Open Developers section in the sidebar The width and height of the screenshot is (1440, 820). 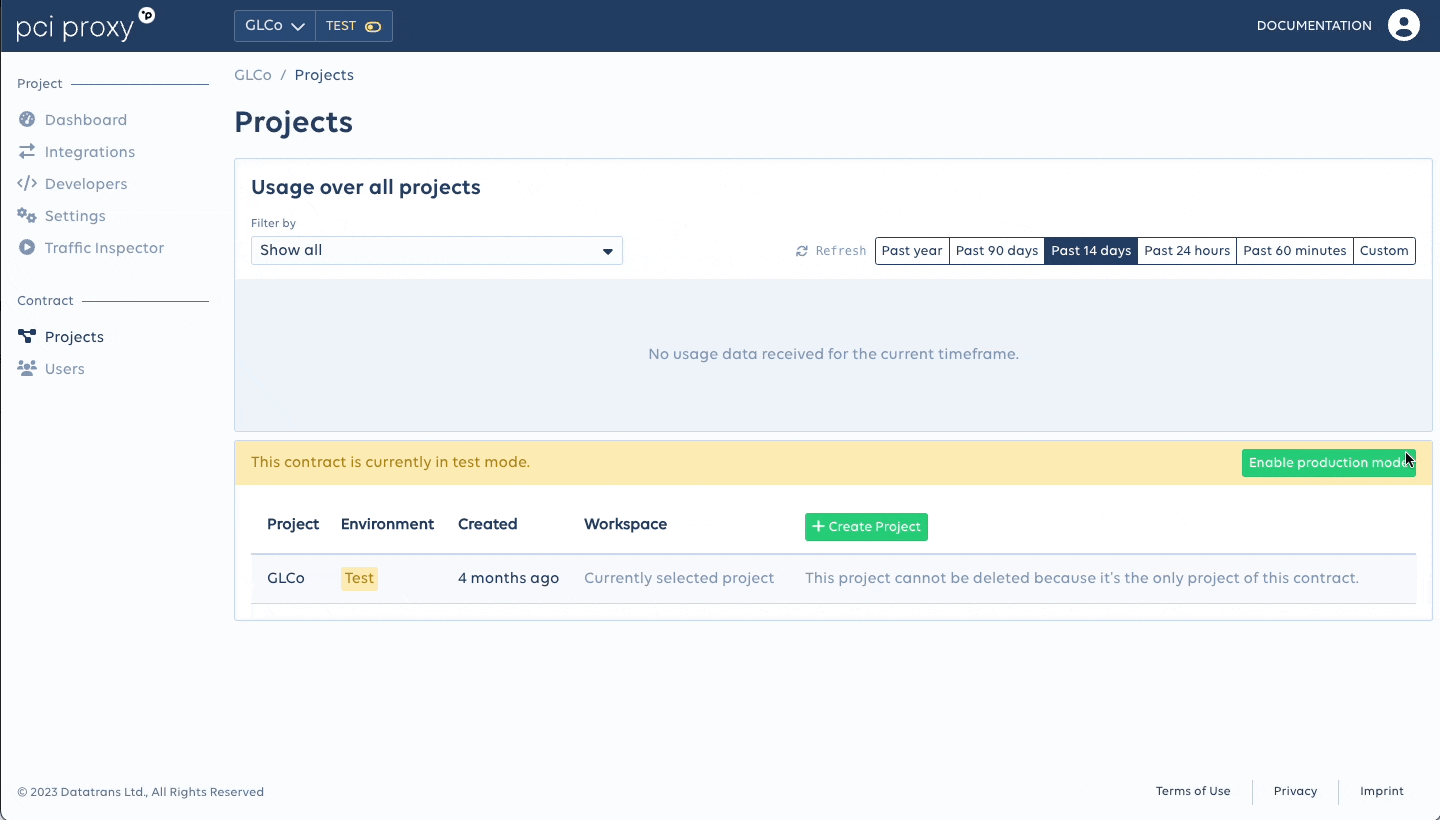[86, 184]
